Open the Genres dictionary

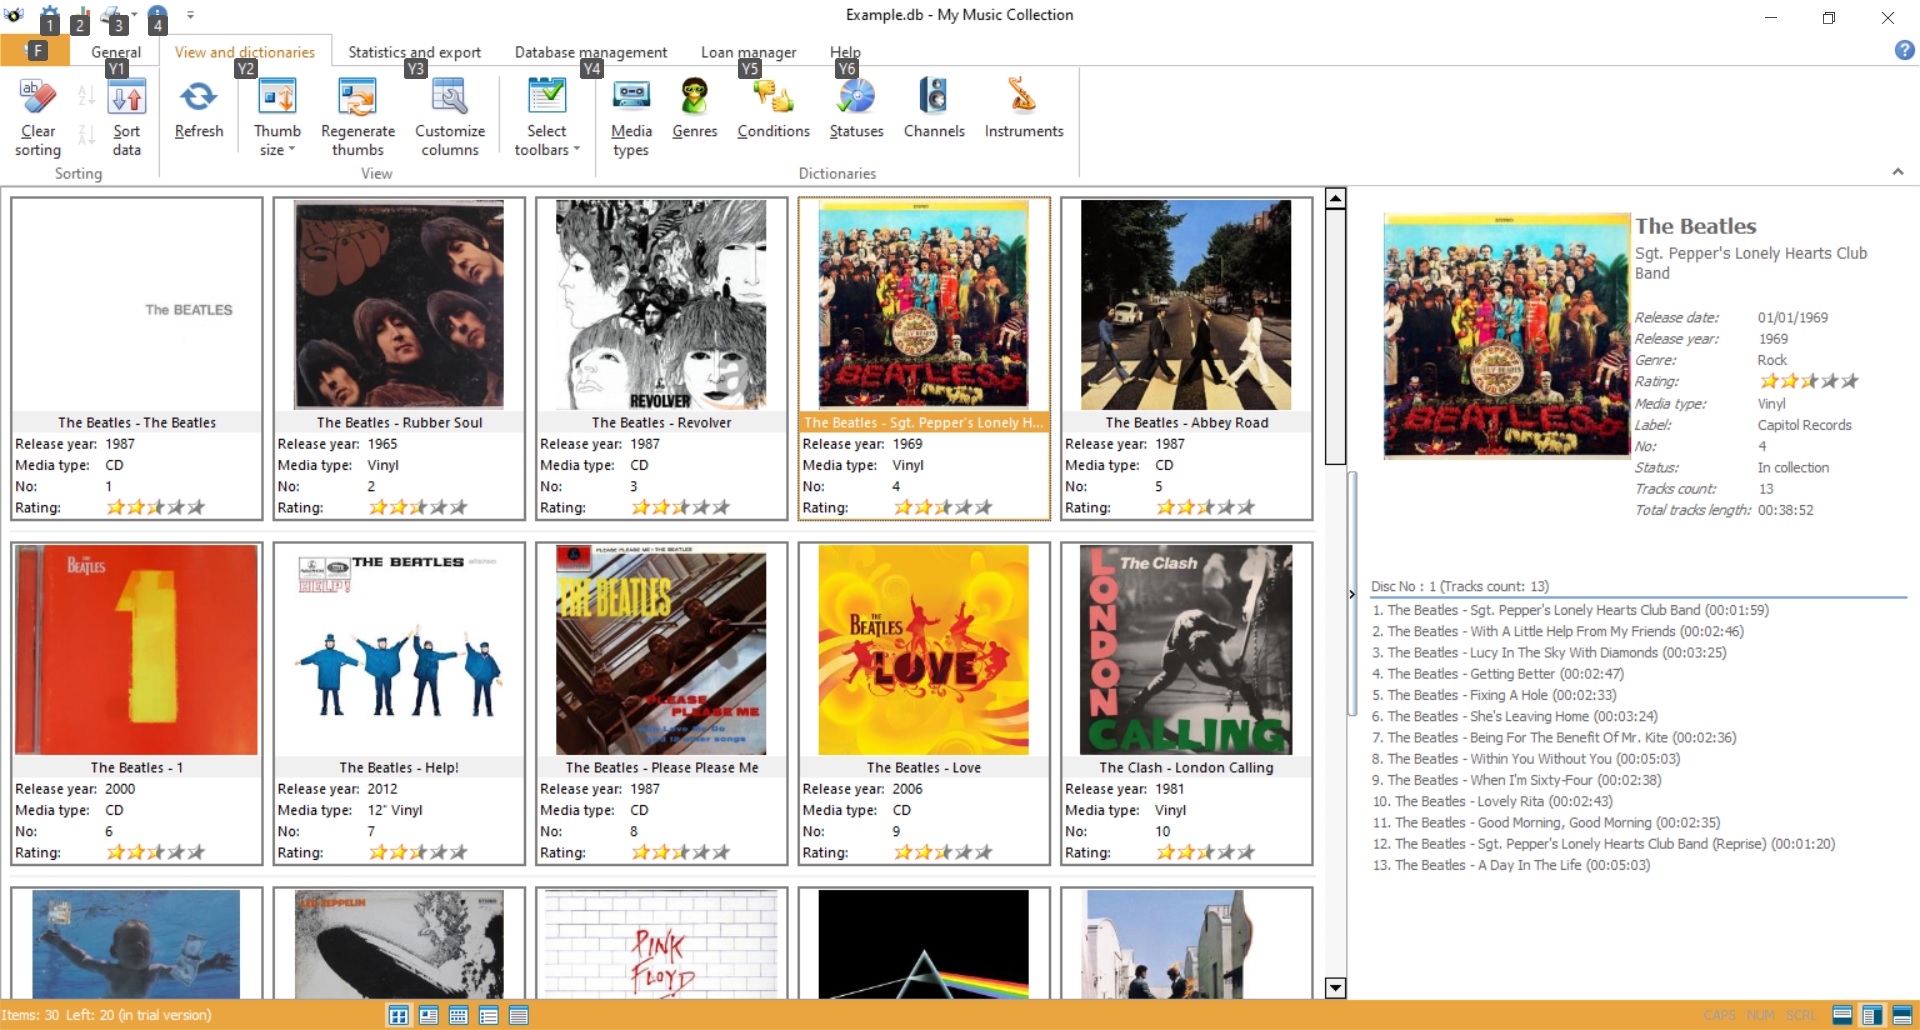(694, 110)
